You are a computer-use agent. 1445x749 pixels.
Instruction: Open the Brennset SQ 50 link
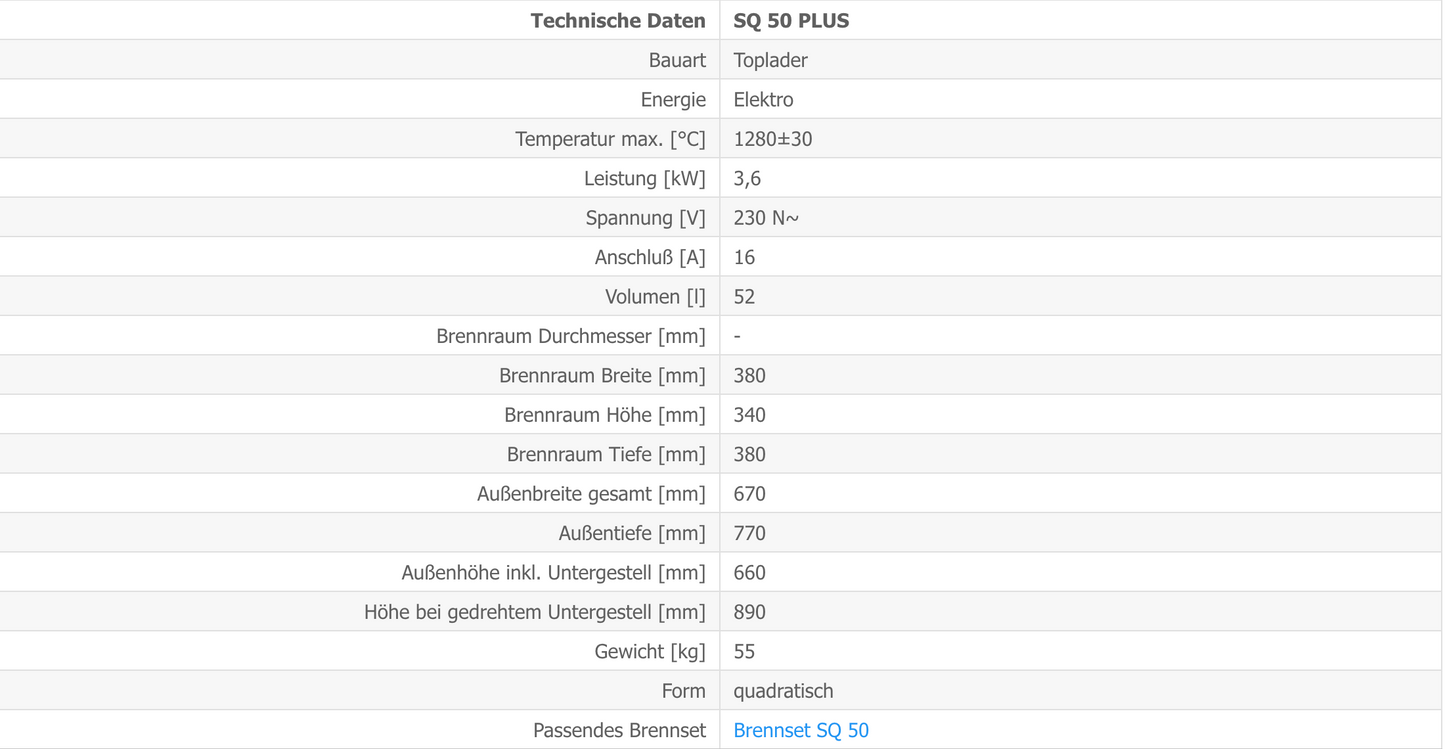pos(801,730)
